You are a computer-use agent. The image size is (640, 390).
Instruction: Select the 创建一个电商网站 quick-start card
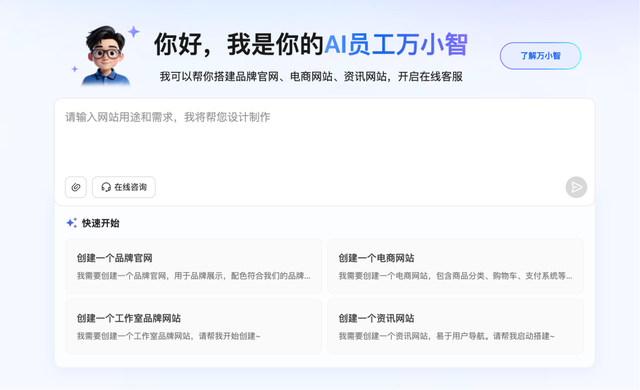456,266
